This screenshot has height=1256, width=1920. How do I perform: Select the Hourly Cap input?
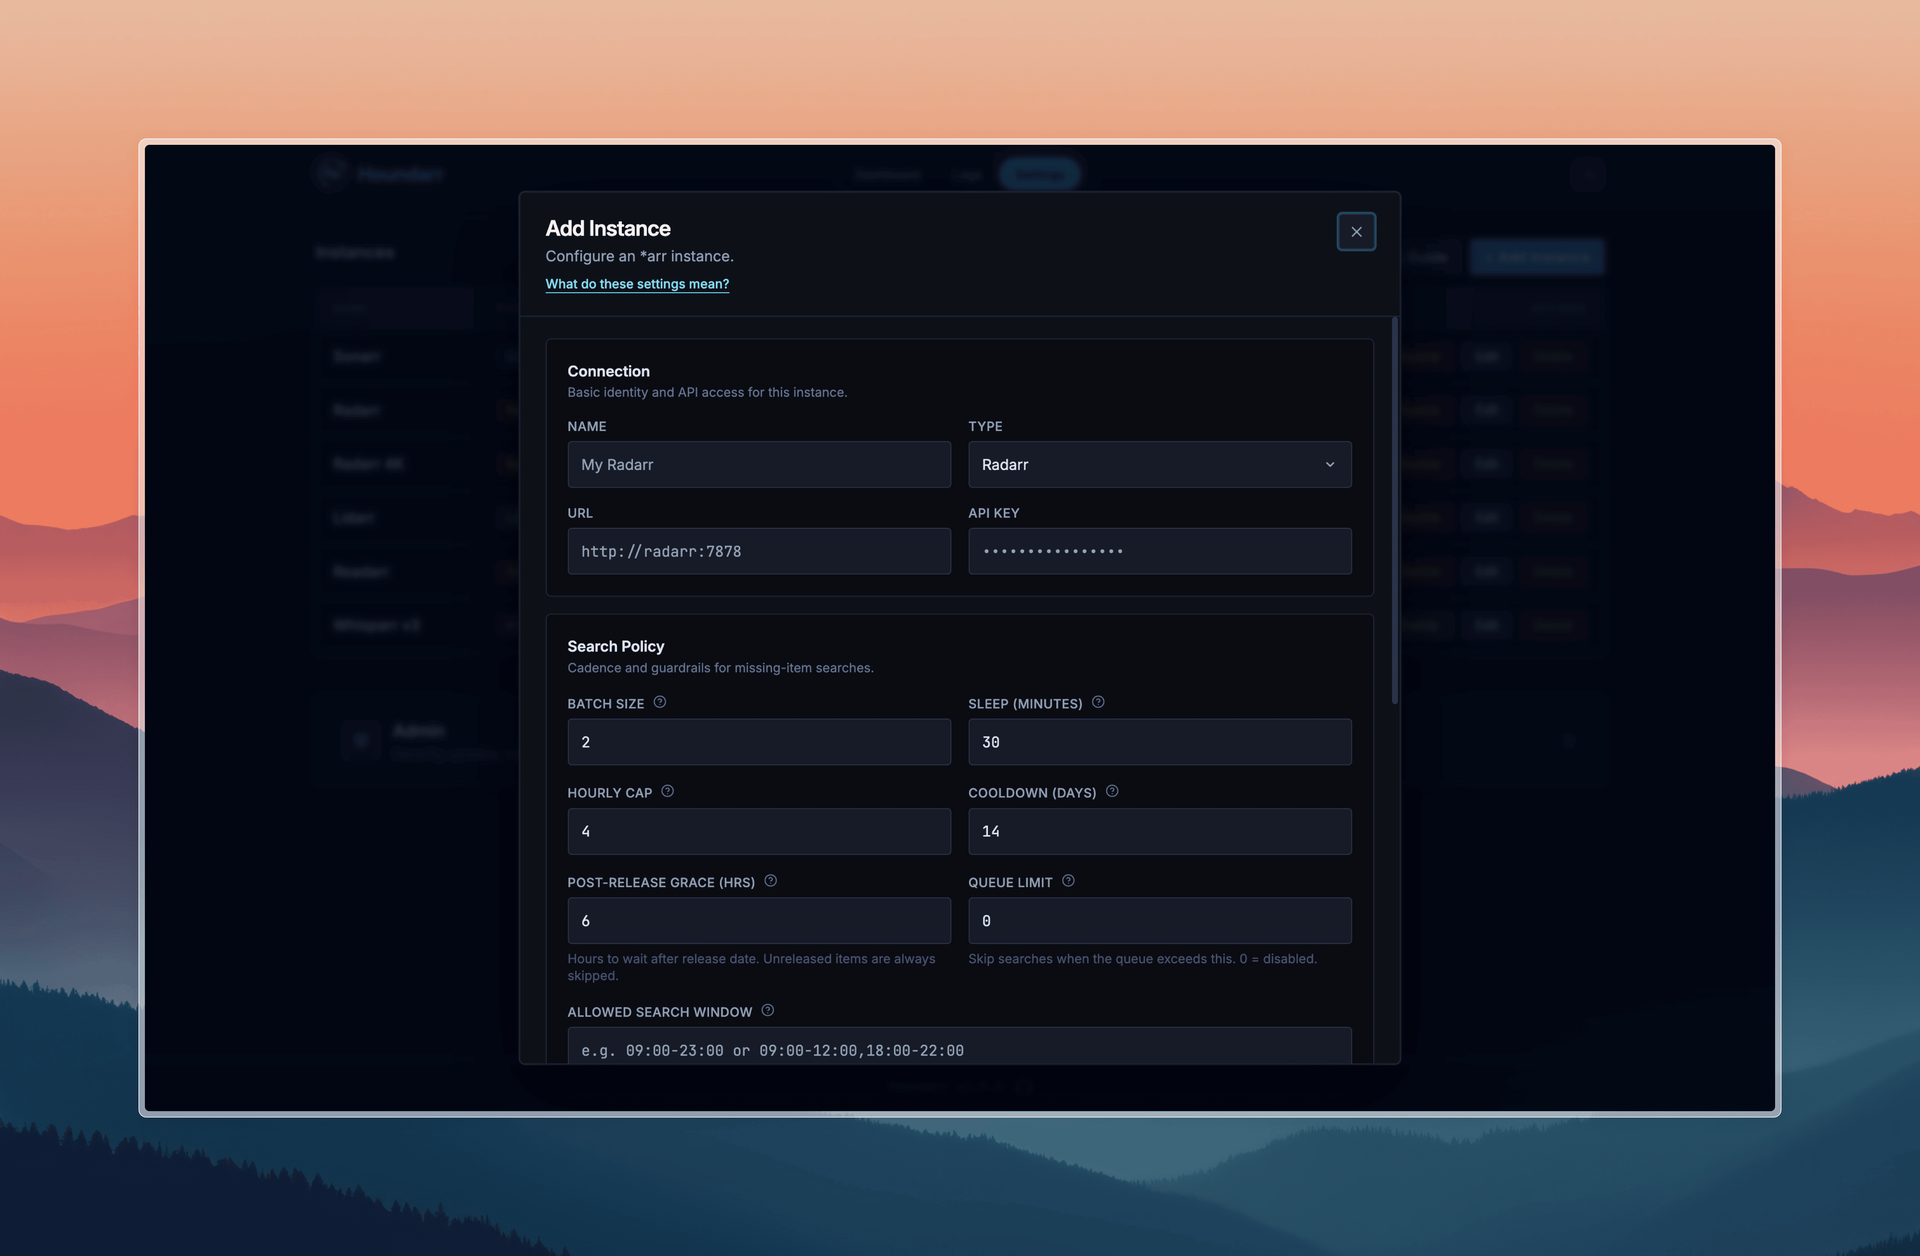pos(759,831)
